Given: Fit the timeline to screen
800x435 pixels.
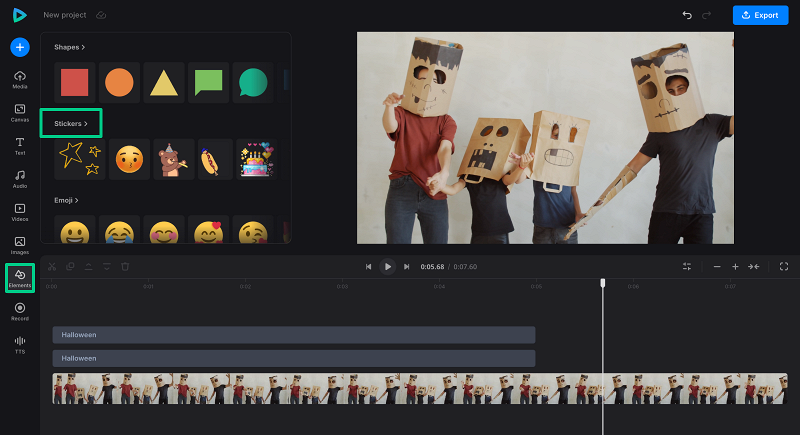Looking at the screenshot, I should (754, 267).
